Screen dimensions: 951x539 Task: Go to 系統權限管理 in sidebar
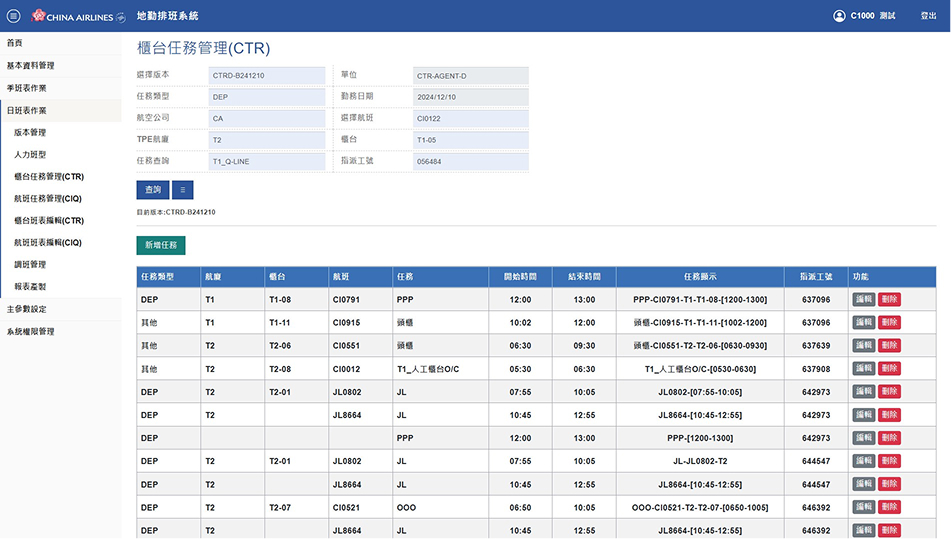pos(31,331)
